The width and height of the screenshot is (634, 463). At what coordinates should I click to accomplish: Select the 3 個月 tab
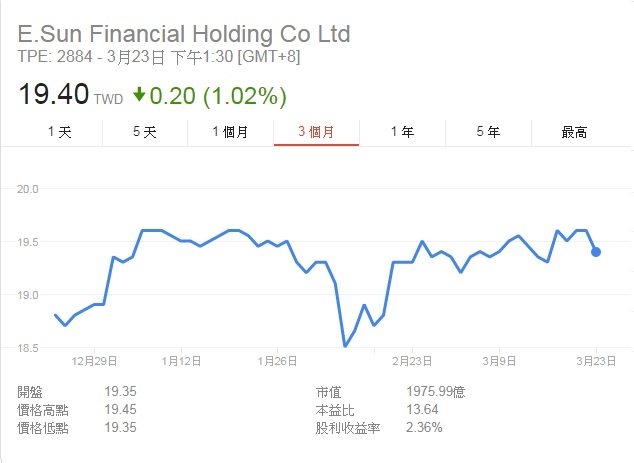316,132
